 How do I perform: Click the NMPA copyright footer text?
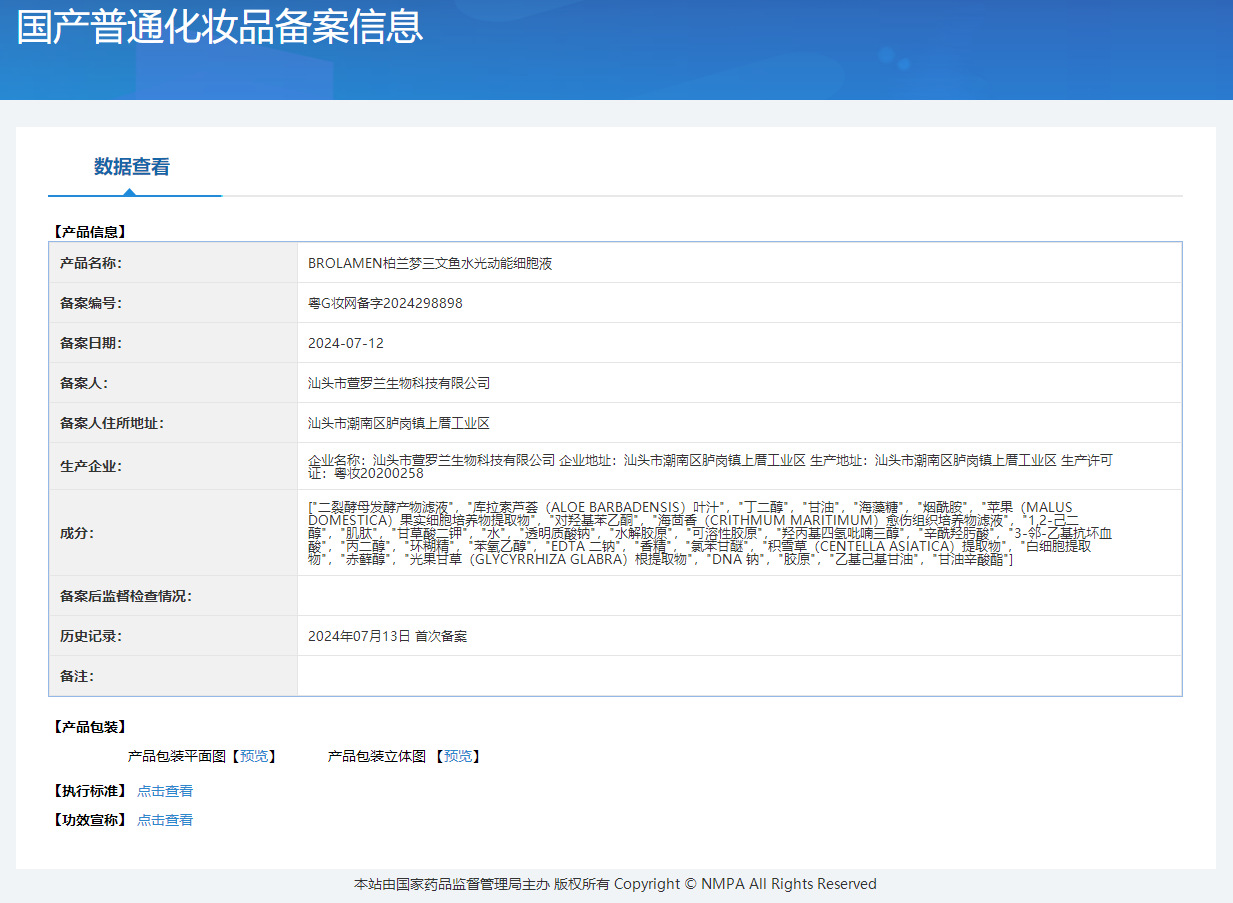(615, 884)
